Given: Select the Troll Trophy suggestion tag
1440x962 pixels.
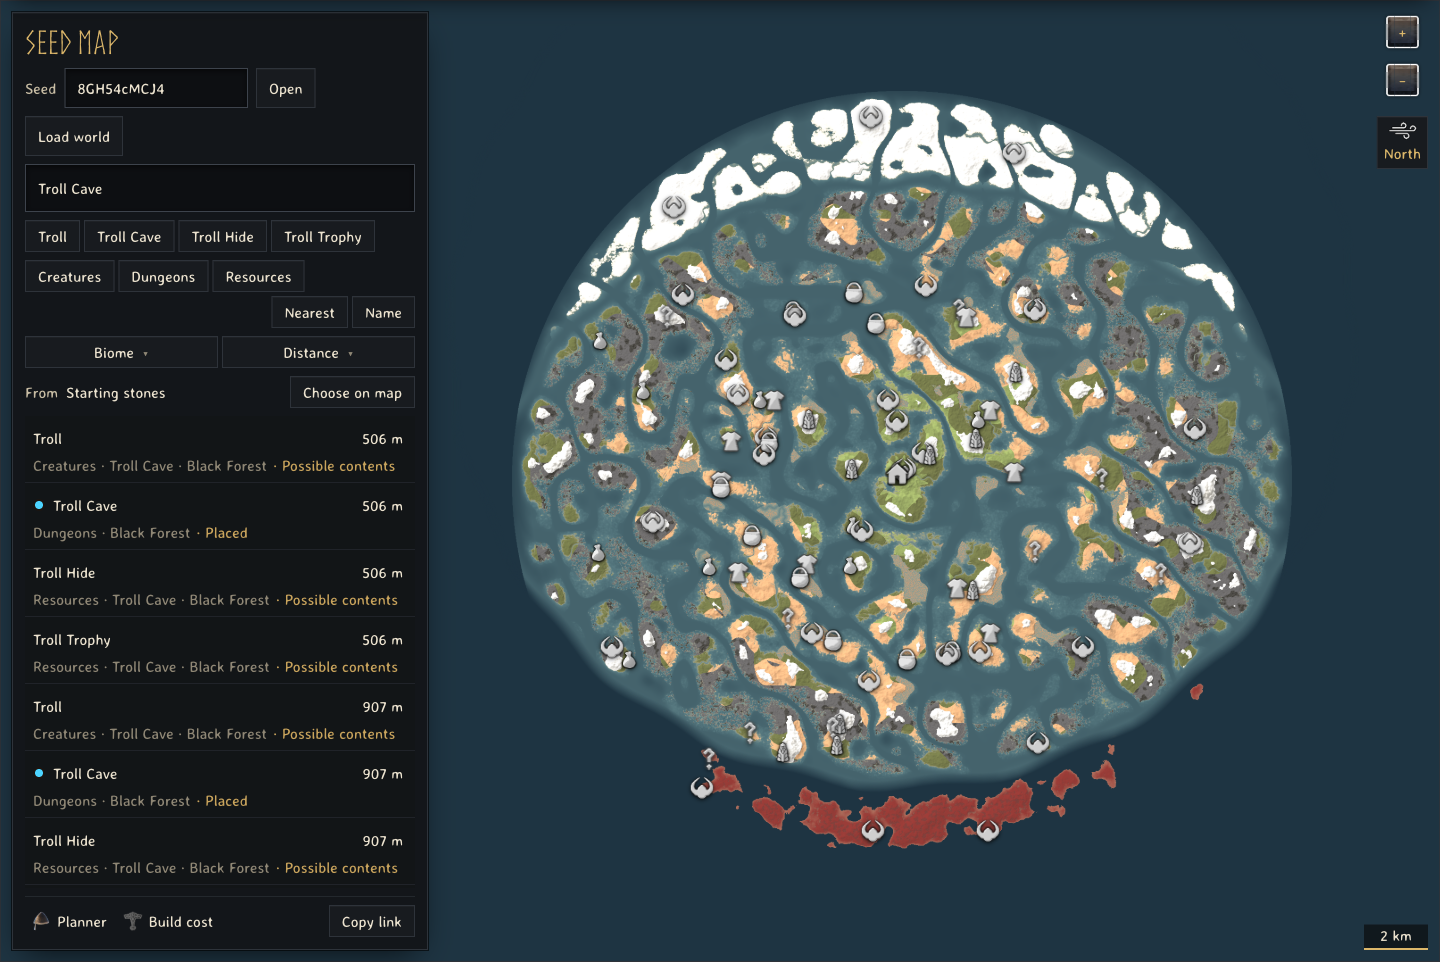Looking at the screenshot, I should point(322,237).
